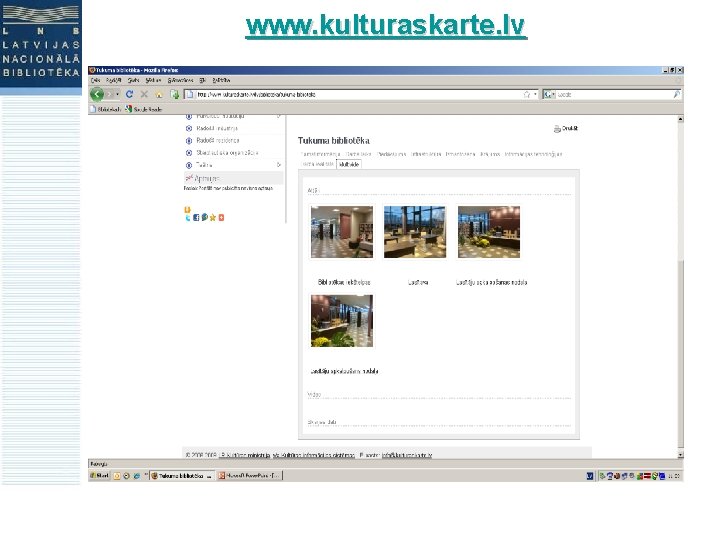The width and height of the screenshot is (720, 540).
Task: Switch to the Darba laiks tab
Action: (359, 154)
